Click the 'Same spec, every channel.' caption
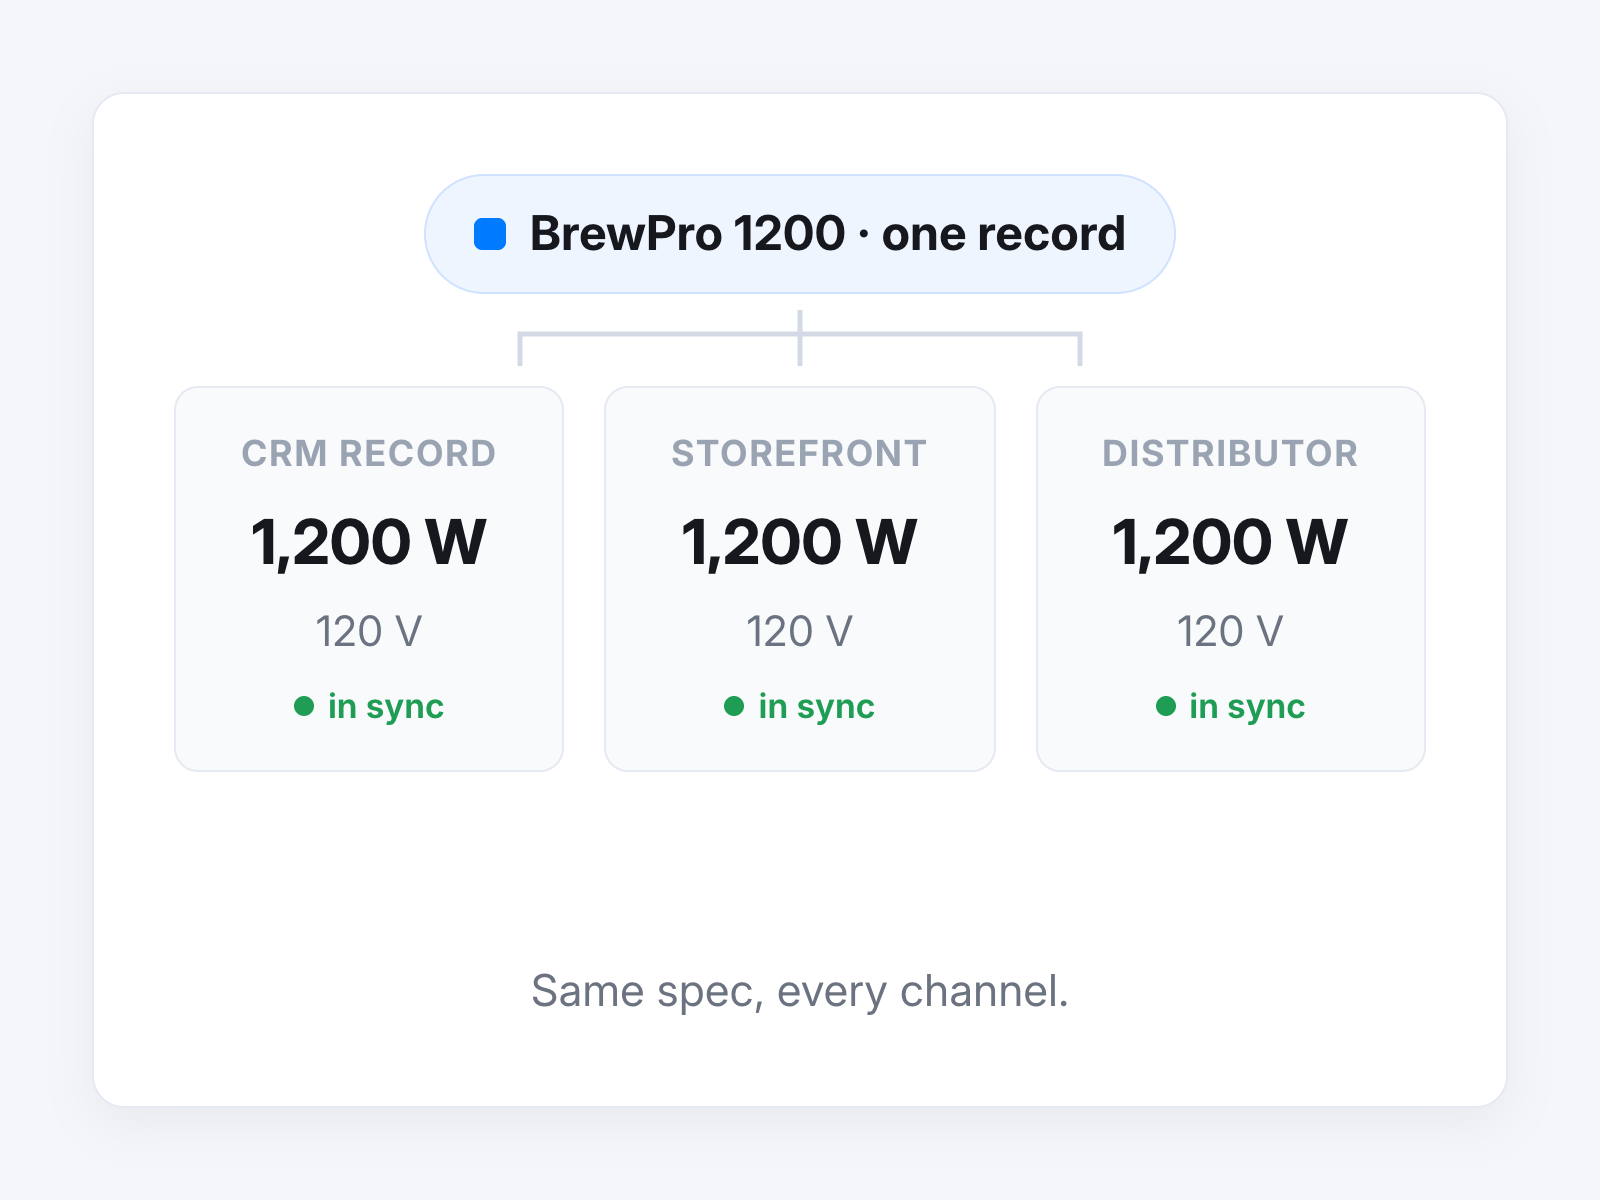The width and height of the screenshot is (1600, 1200). (800, 992)
